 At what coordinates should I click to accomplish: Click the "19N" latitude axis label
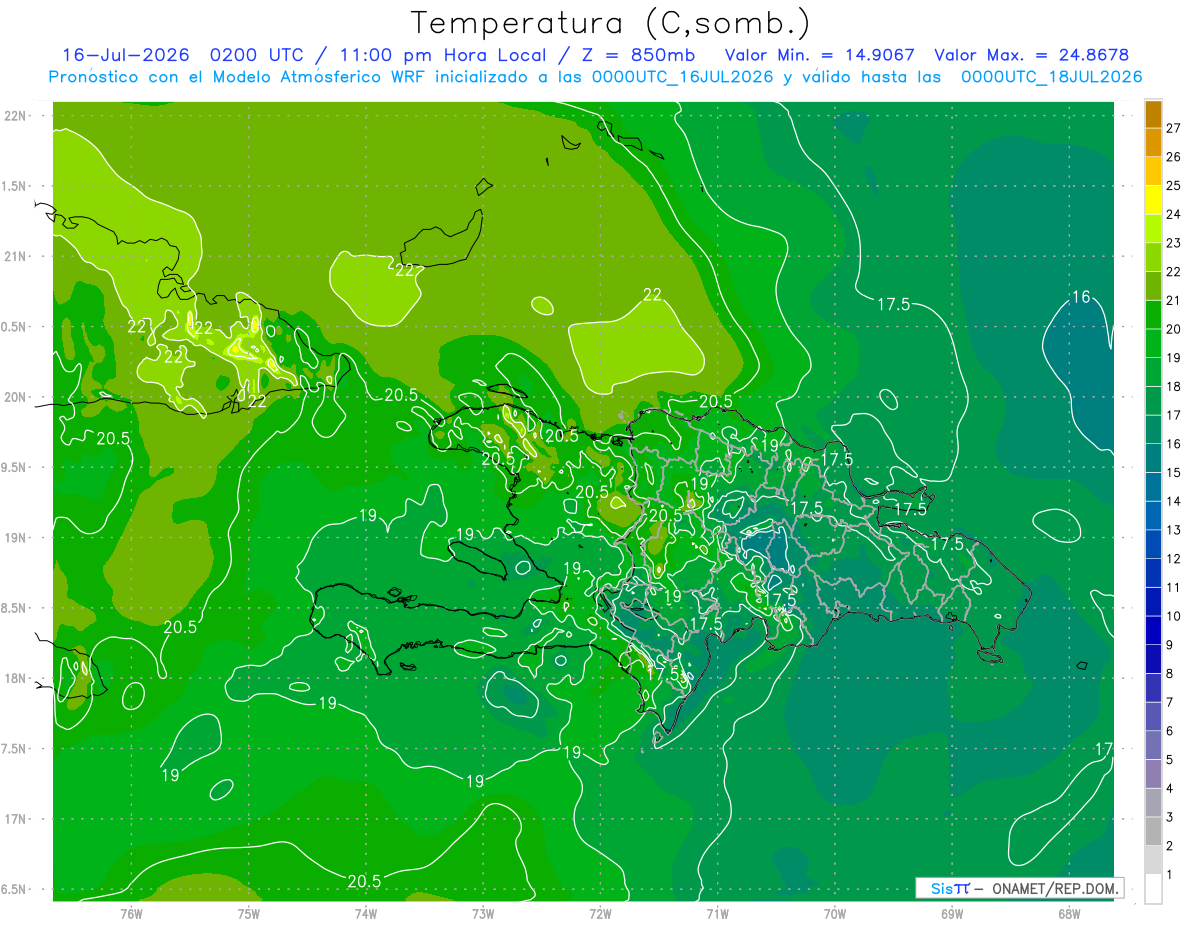(16, 538)
